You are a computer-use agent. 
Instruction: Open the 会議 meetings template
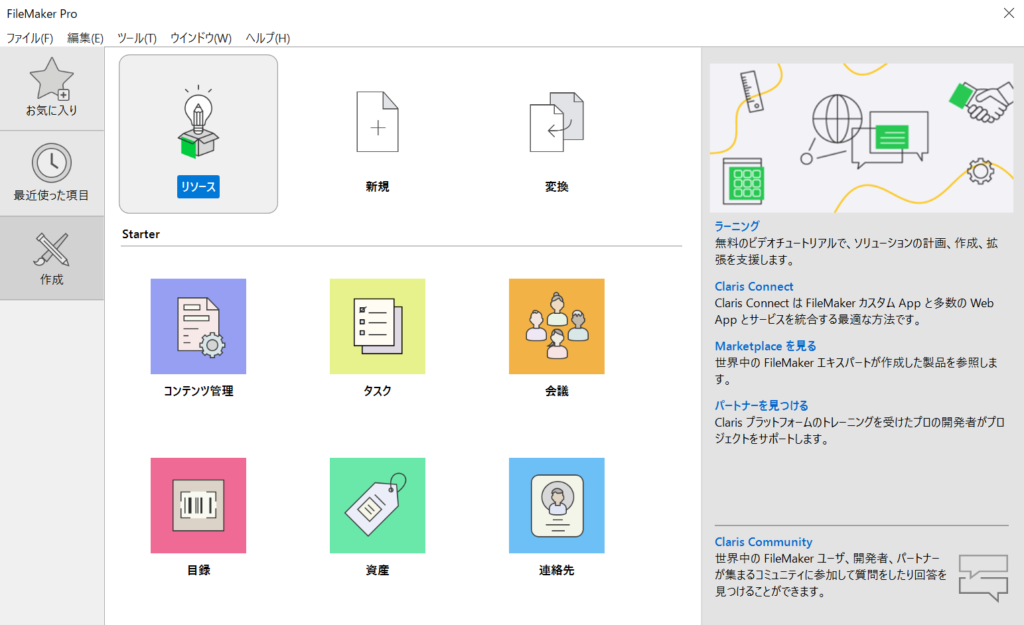(x=556, y=327)
